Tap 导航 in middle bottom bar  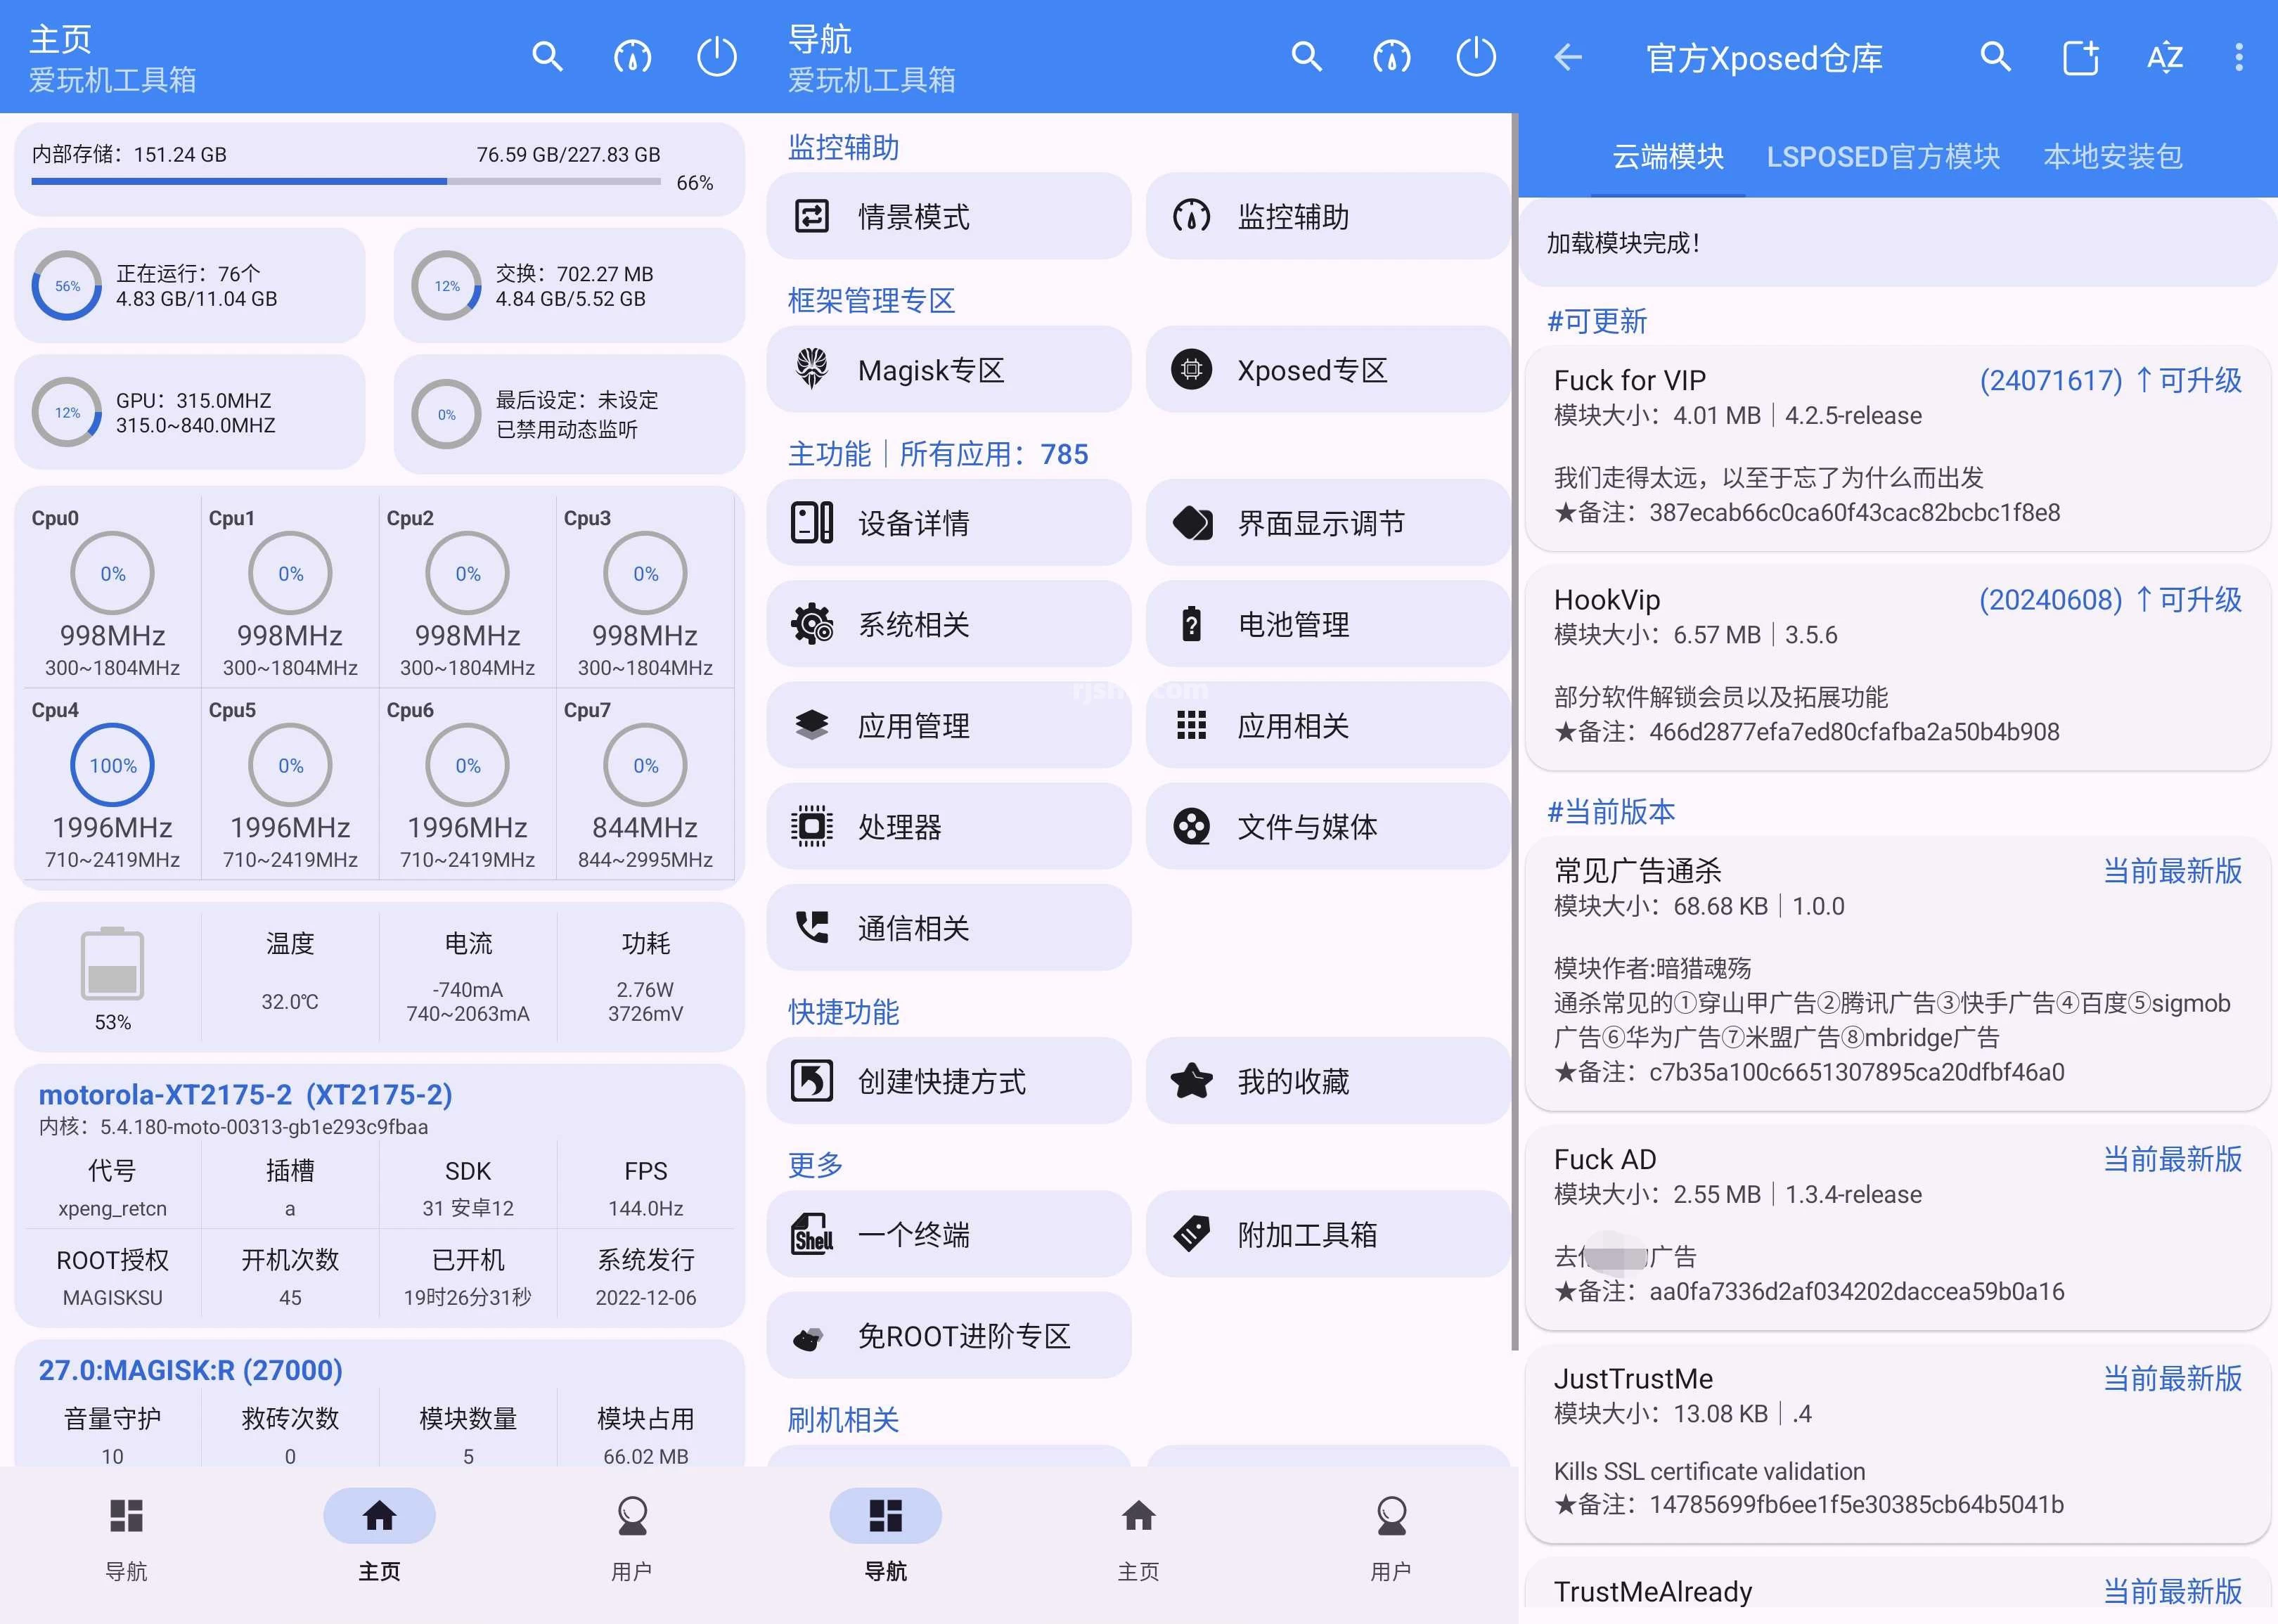[x=886, y=1539]
